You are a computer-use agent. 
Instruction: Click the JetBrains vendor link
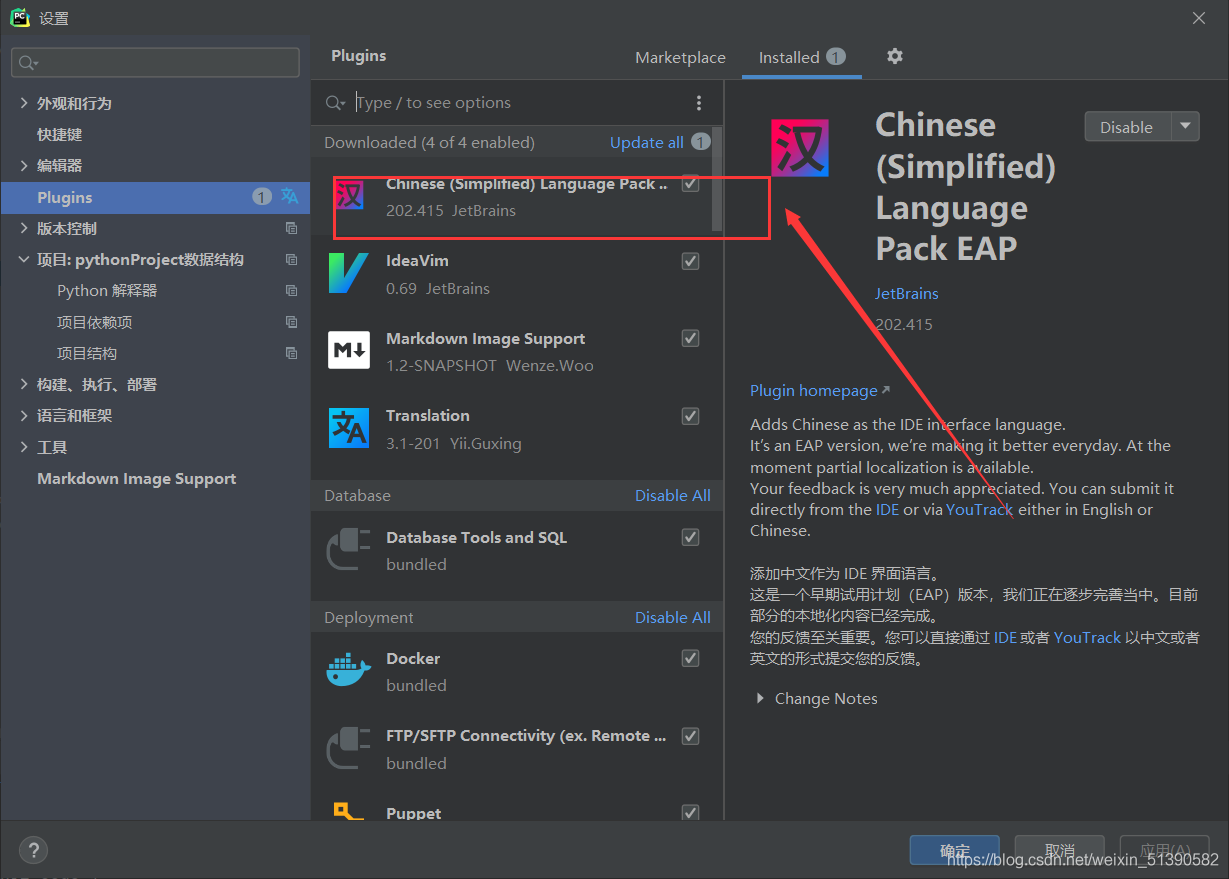[x=907, y=293]
